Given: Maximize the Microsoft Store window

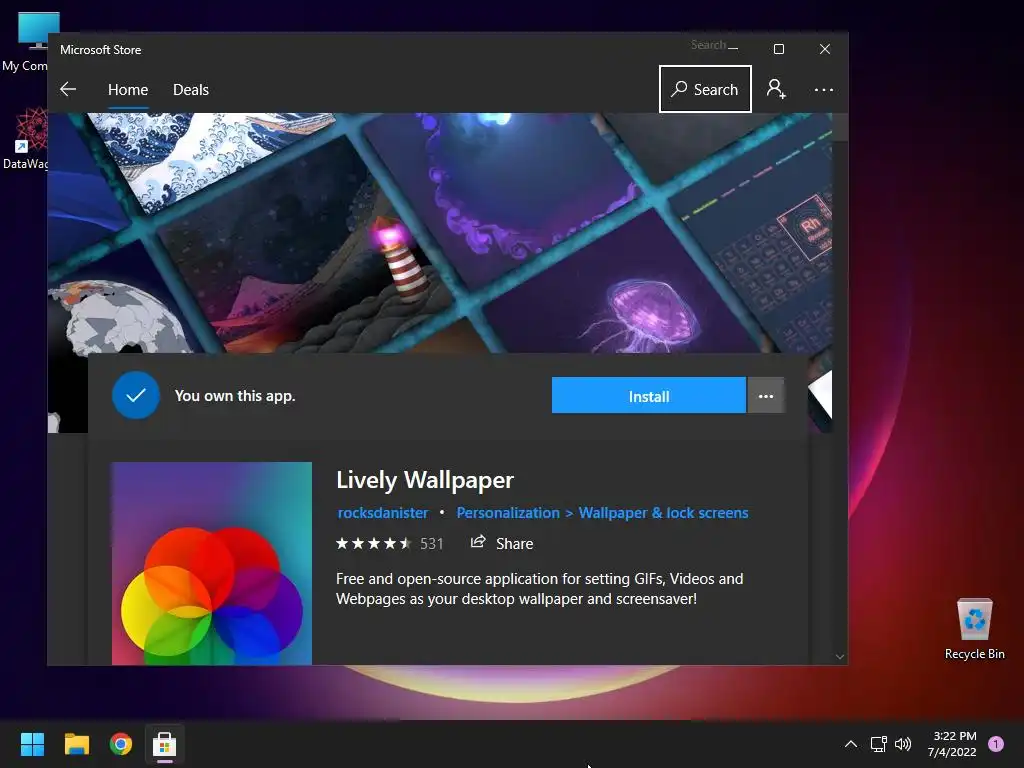Looking at the screenshot, I should (778, 49).
